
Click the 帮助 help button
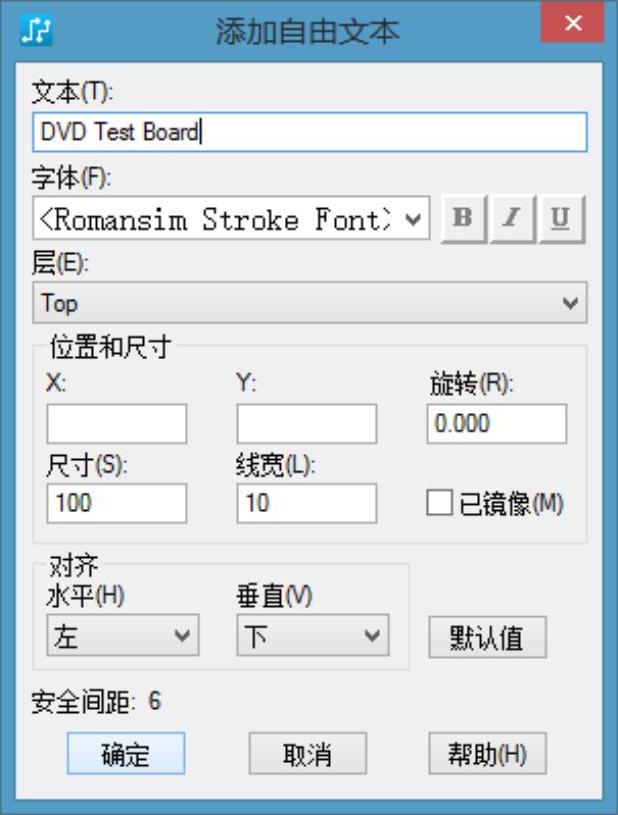click(487, 754)
